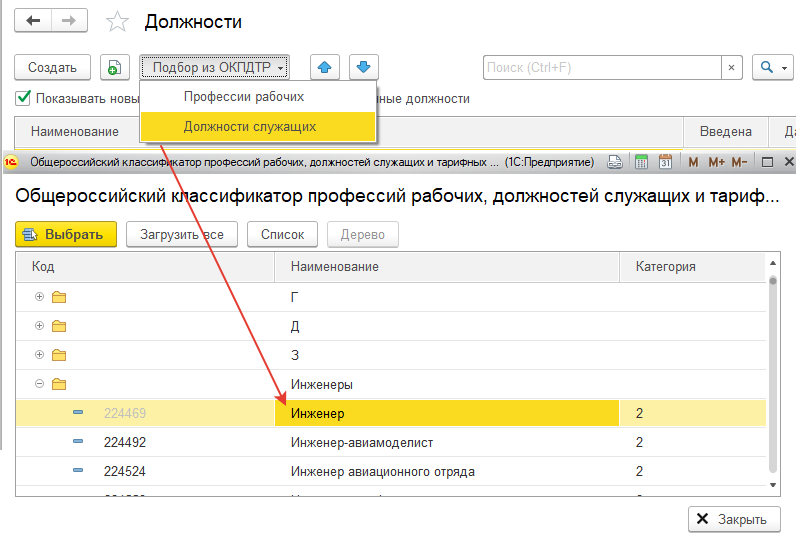Select Профессии рабочих menu item
796x535 pixels.
point(244,97)
